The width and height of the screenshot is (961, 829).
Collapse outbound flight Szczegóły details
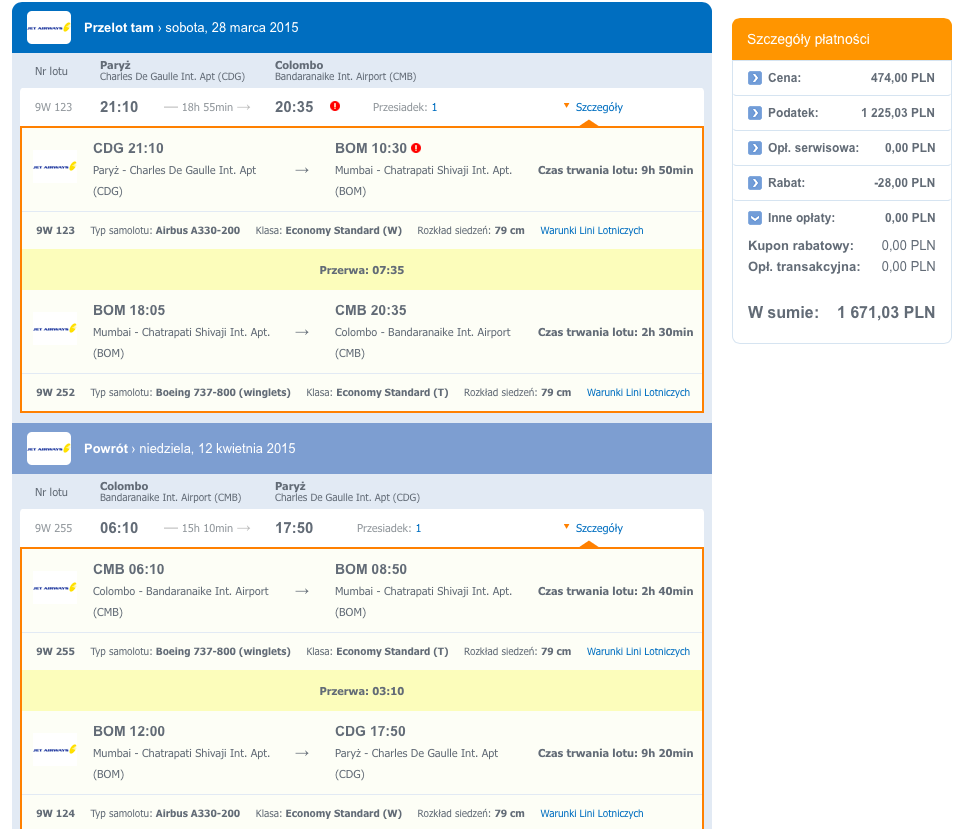[593, 107]
